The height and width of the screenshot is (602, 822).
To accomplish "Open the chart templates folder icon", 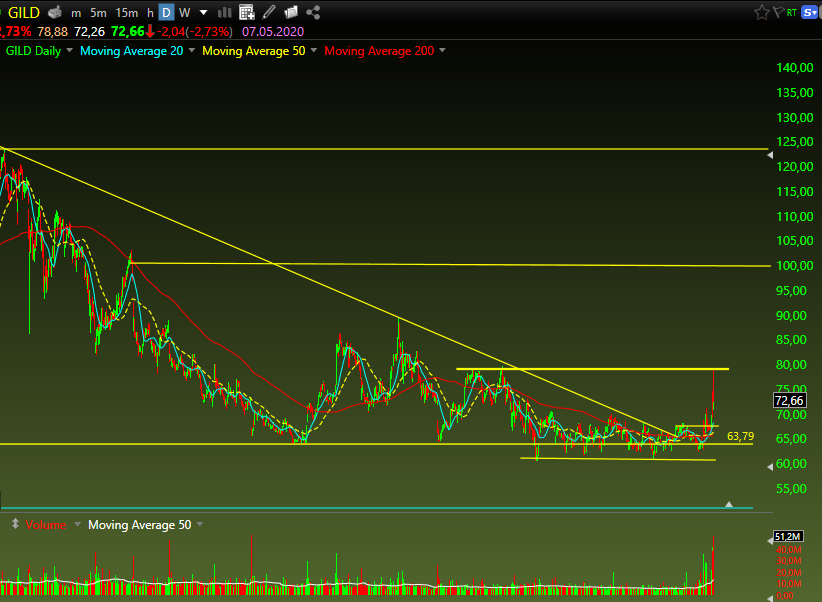I will pyautogui.click(x=291, y=12).
